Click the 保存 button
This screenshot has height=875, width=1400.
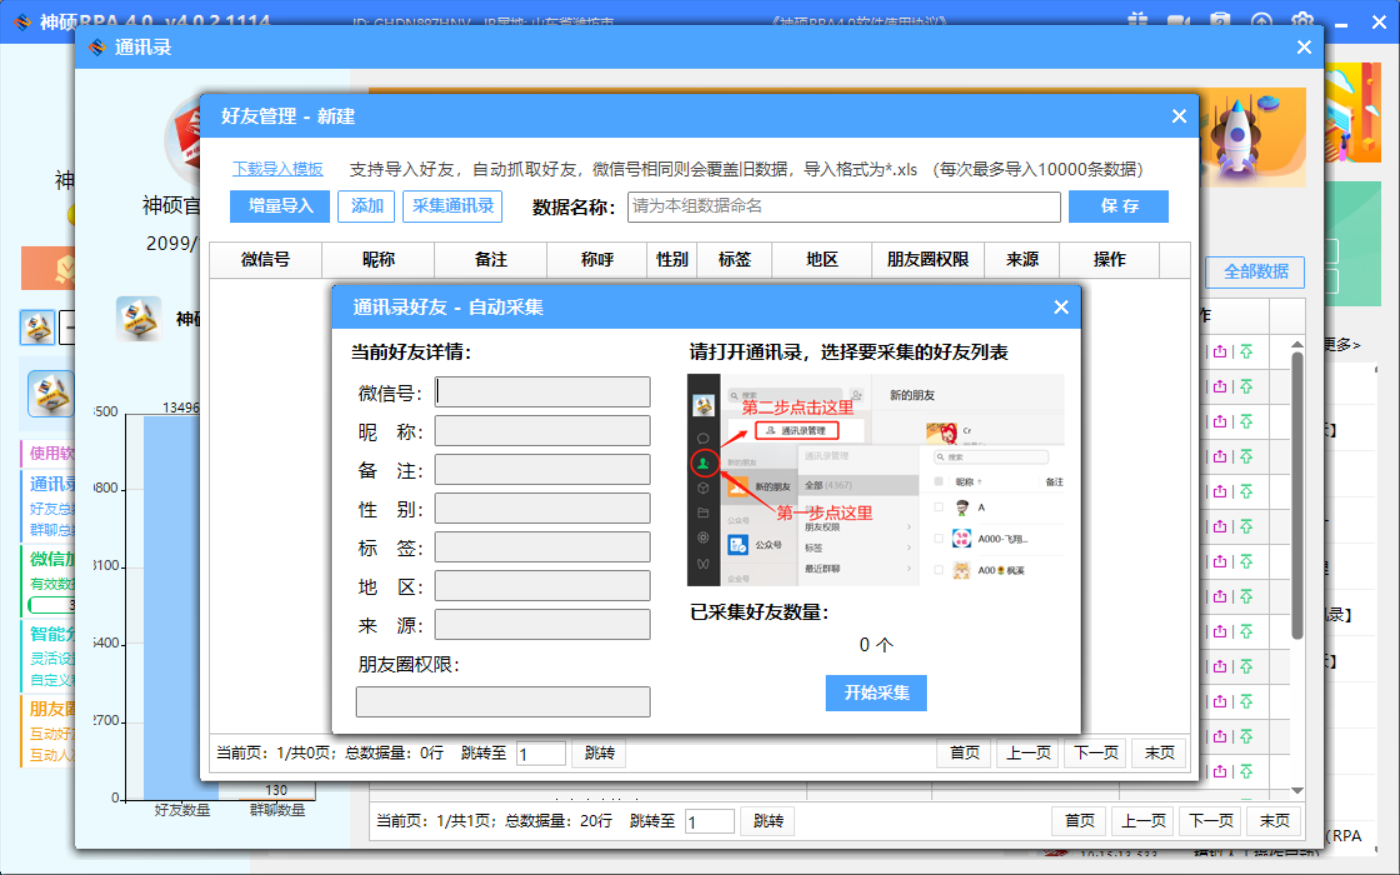pos(1119,206)
